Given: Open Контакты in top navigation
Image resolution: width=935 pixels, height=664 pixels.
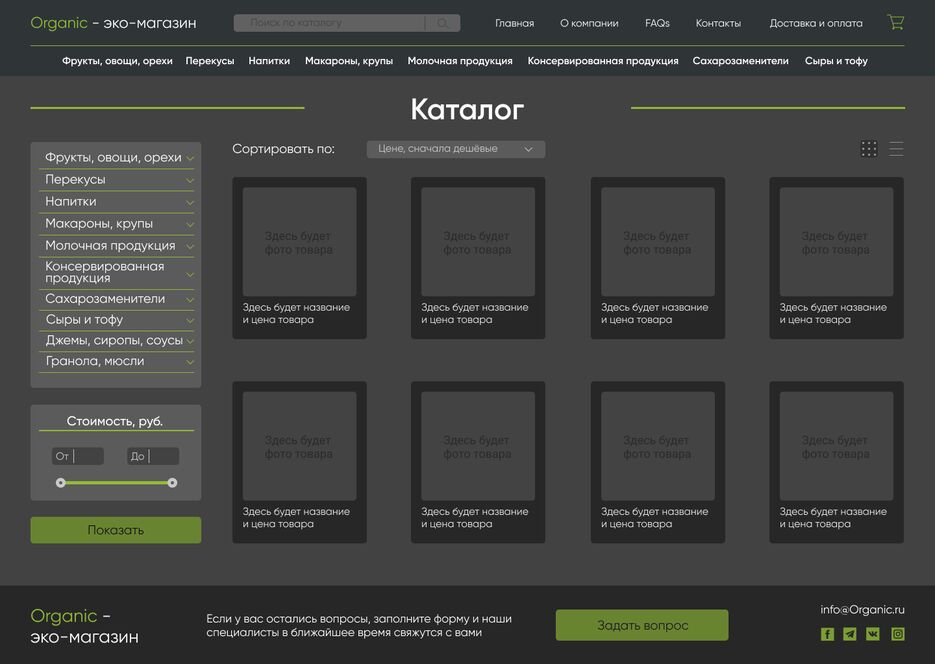Looking at the screenshot, I should pyautogui.click(x=718, y=23).
